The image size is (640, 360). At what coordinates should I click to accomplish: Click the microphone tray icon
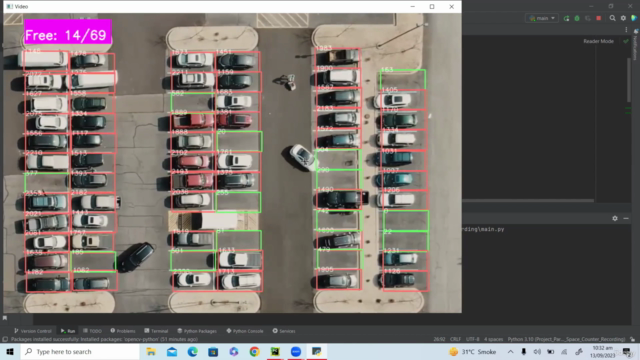[524, 351]
